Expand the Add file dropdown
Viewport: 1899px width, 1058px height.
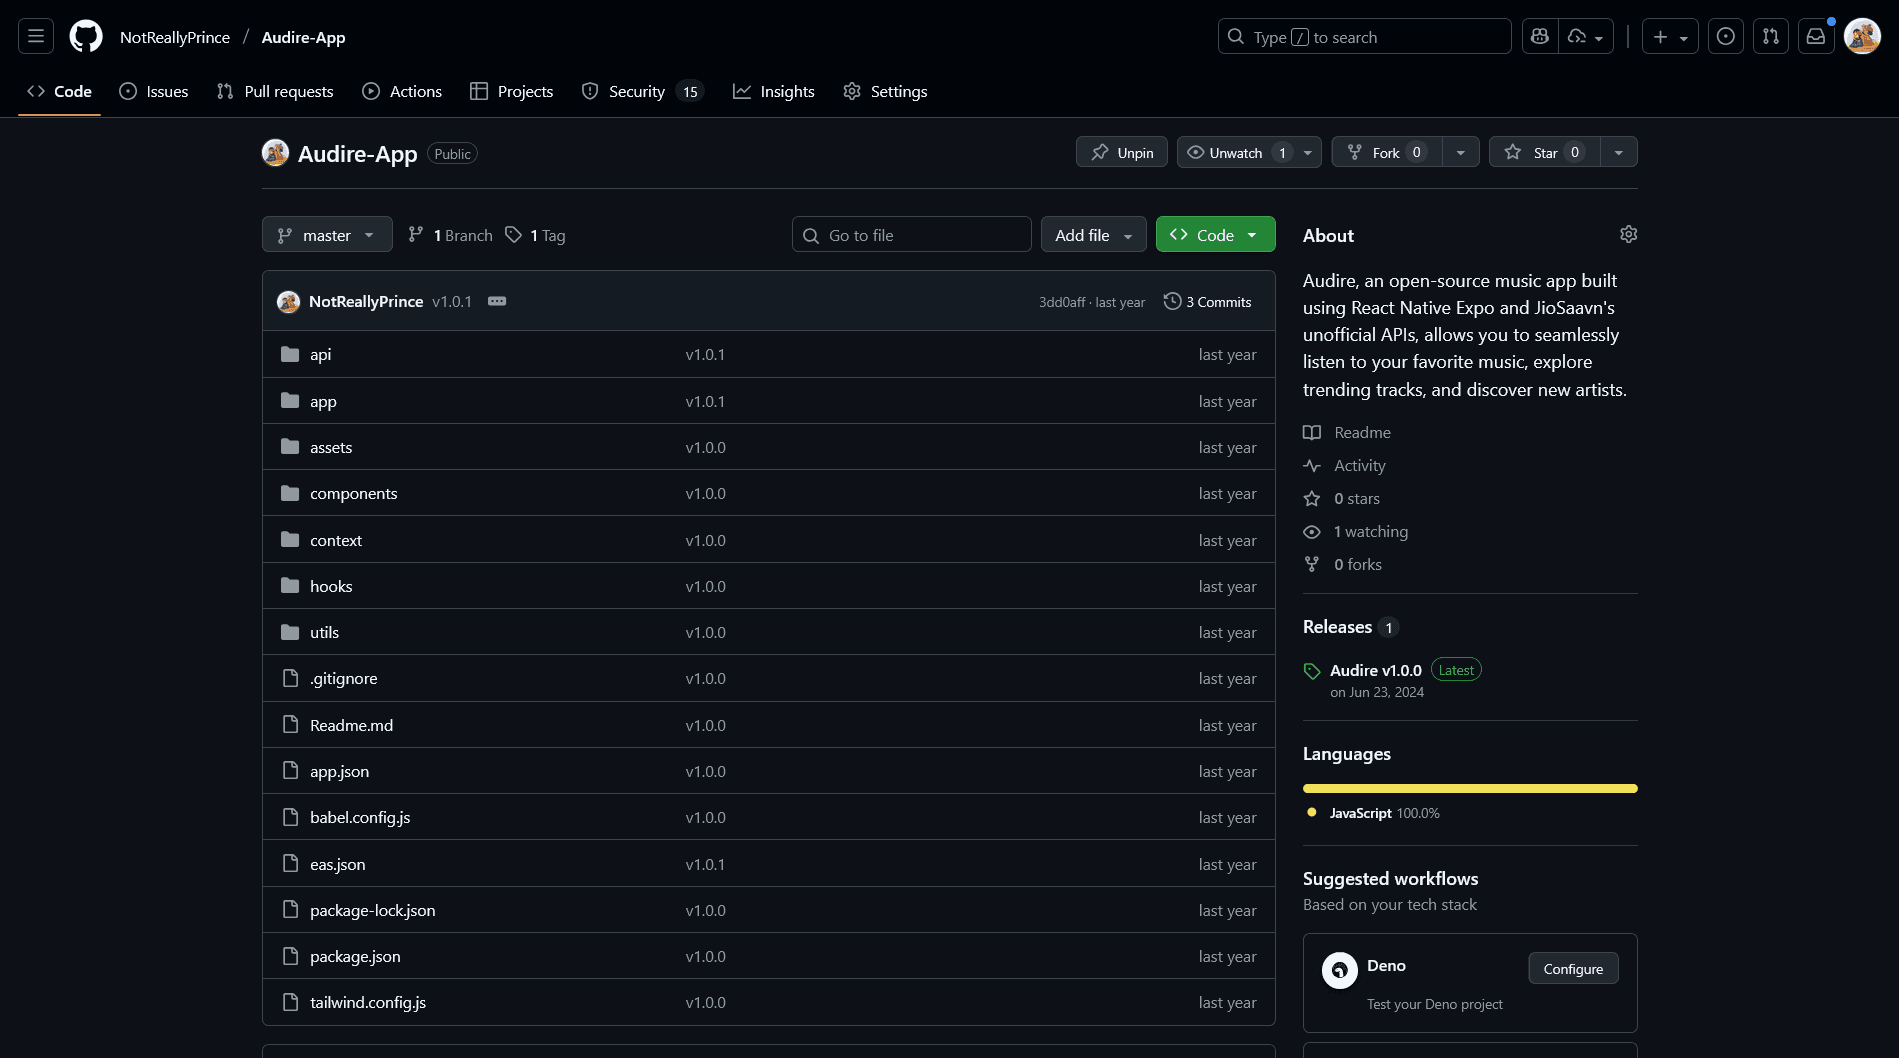1092,234
